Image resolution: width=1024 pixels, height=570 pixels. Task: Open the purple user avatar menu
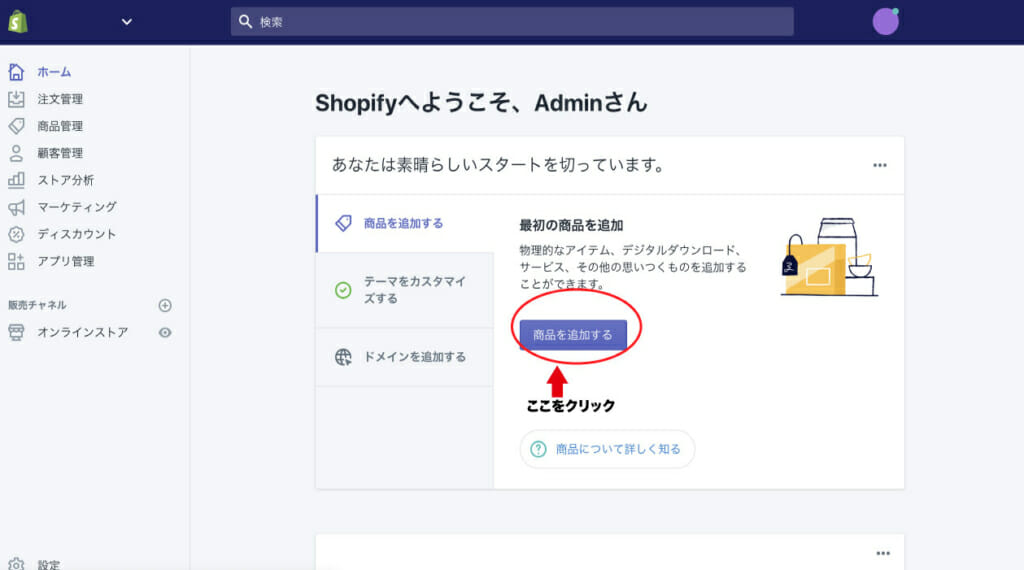(x=886, y=22)
